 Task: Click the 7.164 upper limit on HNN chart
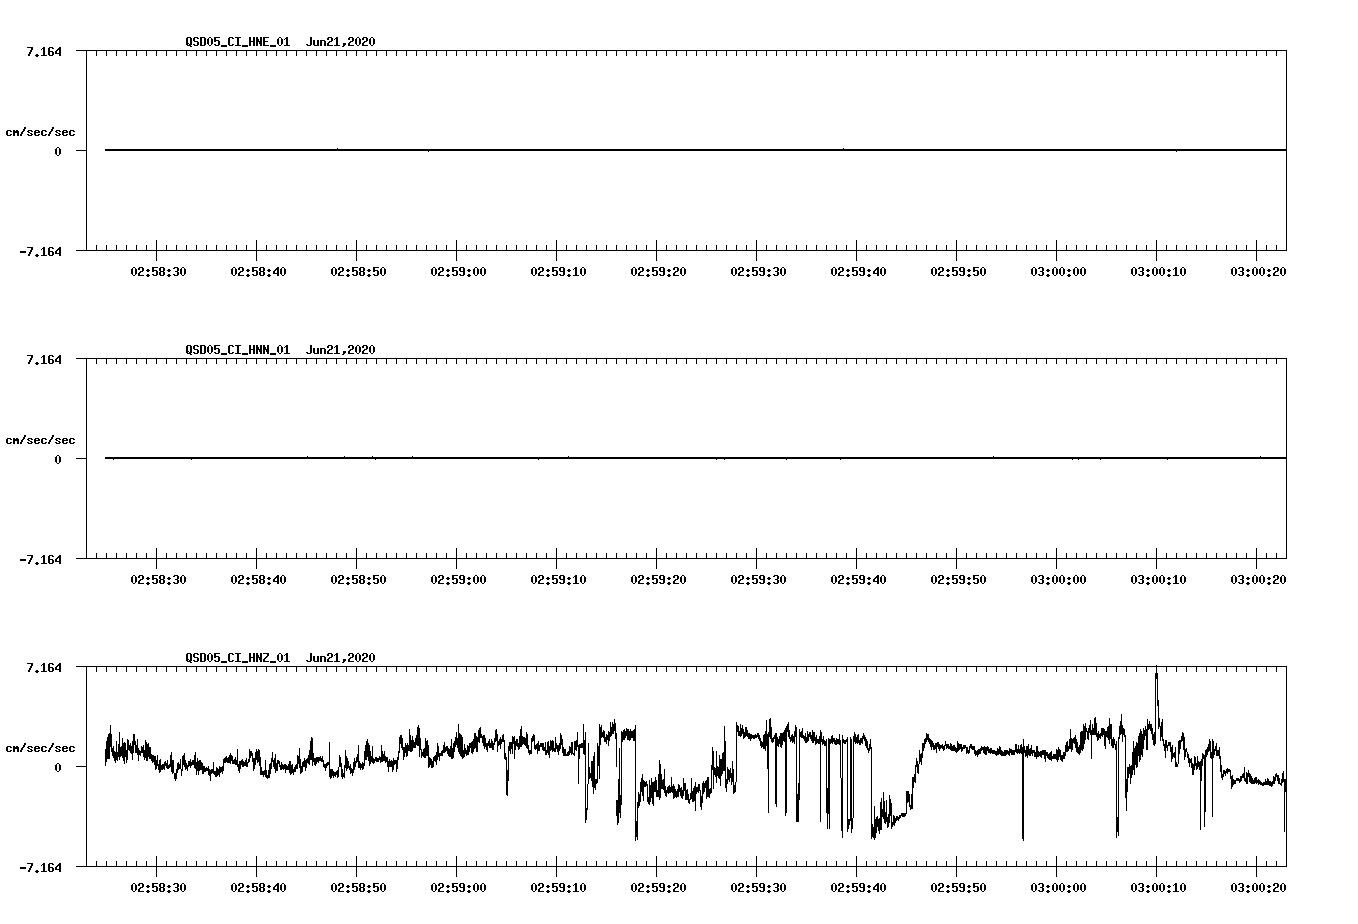point(44,359)
